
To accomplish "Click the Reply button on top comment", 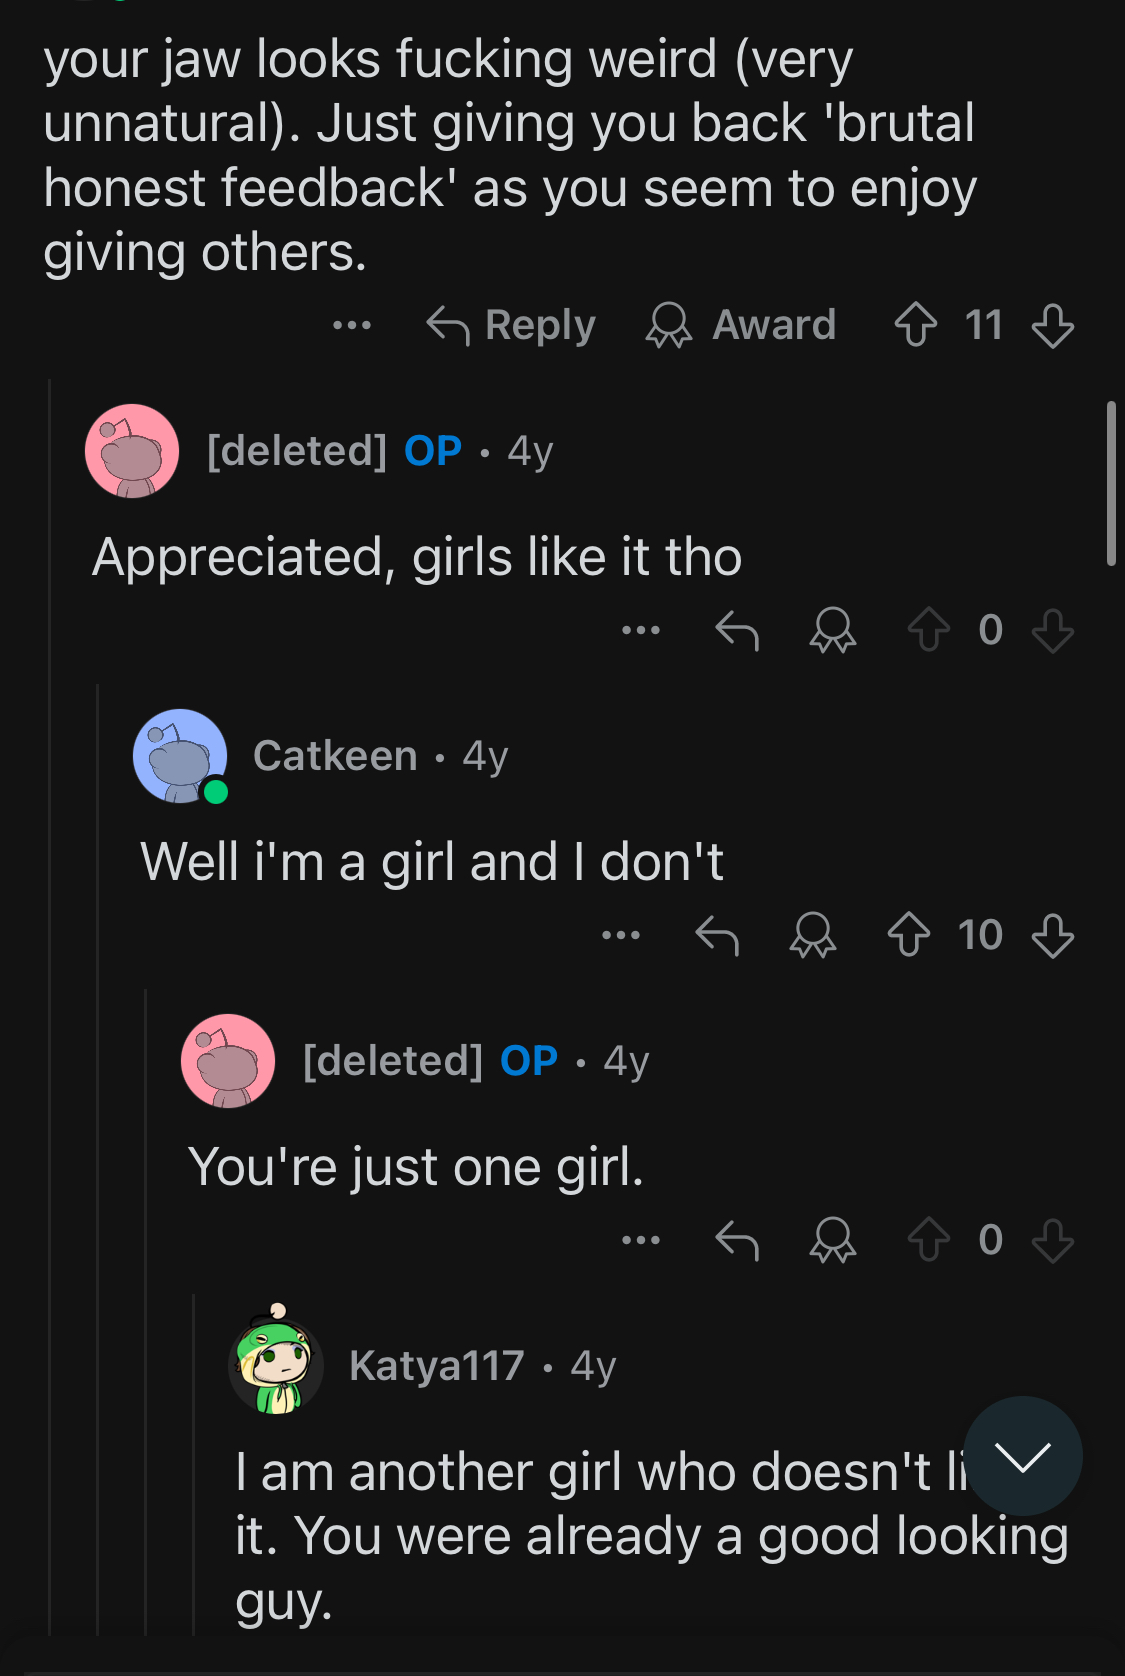I will tap(511, 325).
